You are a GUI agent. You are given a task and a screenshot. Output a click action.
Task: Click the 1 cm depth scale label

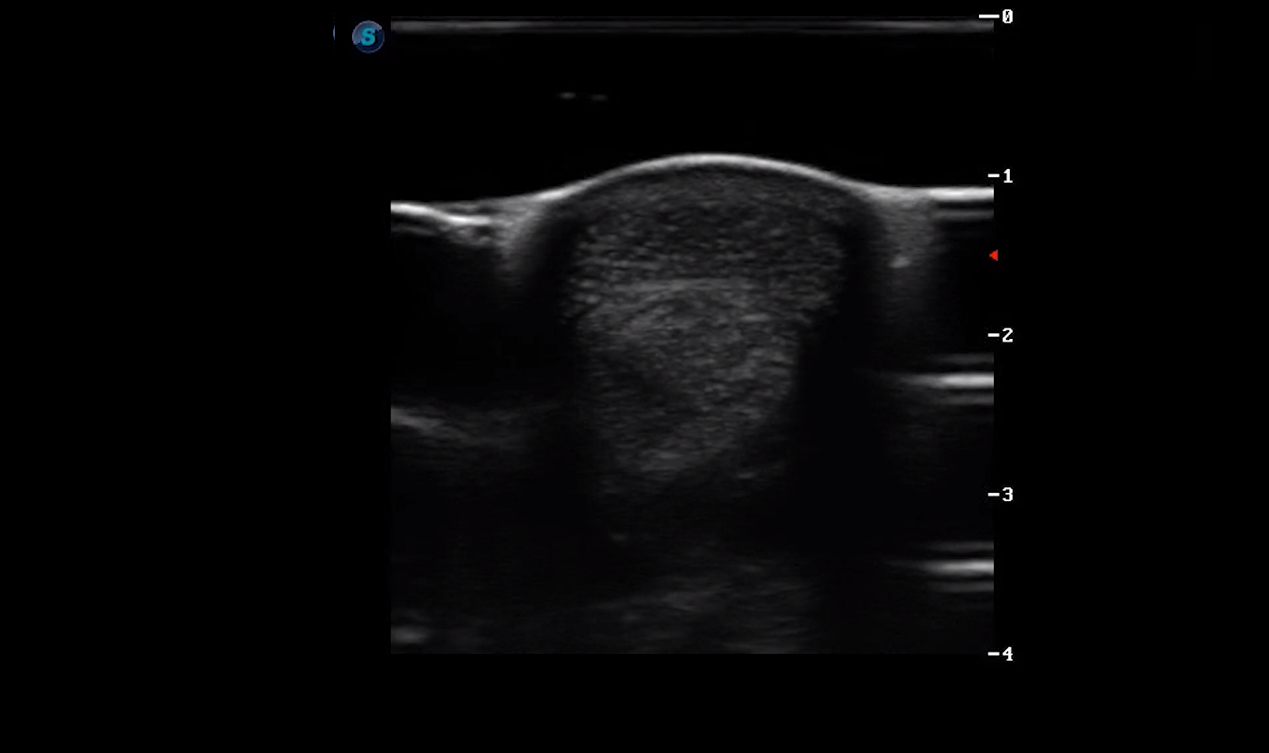(x=1007, y=176)
